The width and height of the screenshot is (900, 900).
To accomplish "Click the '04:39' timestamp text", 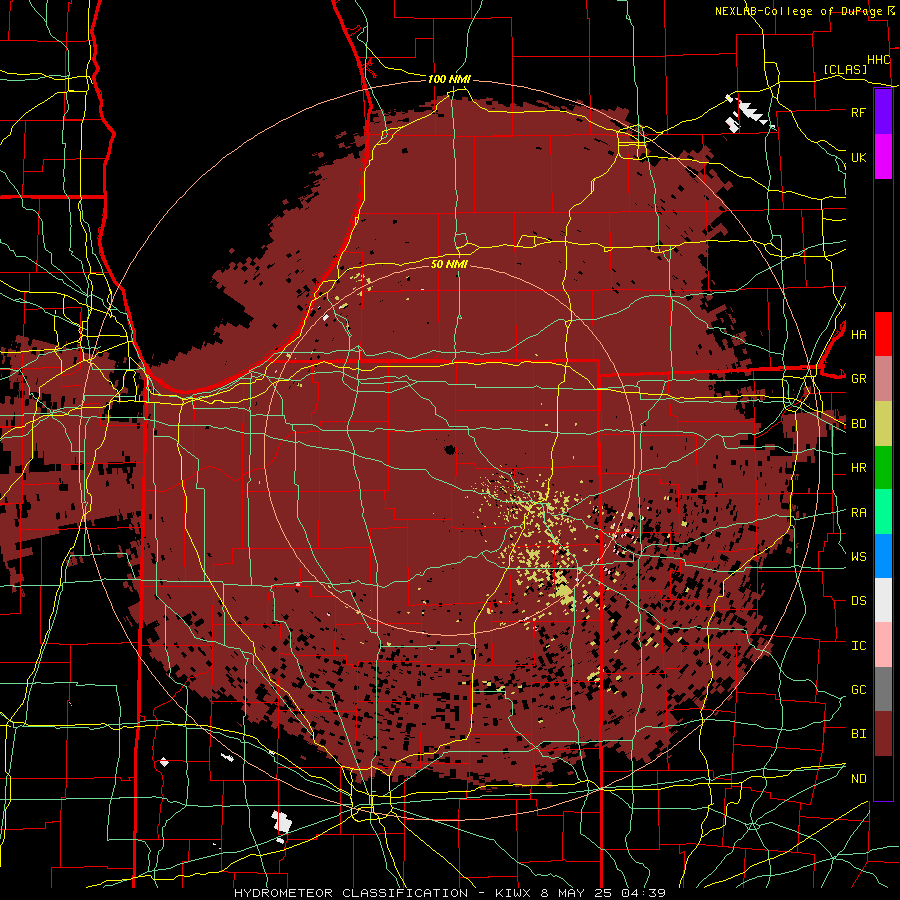I will pos(644,893).
